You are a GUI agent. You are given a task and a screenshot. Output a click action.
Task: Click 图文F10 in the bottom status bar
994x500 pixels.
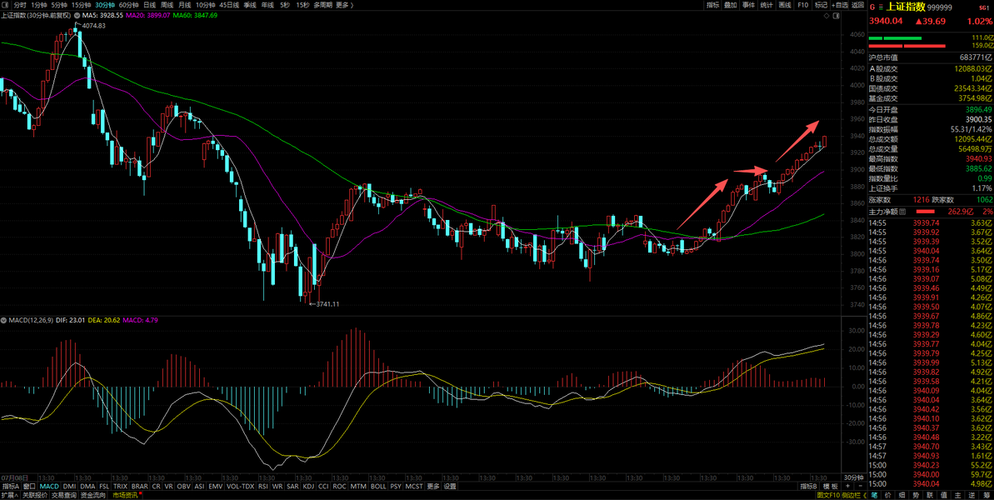[828, 495]
